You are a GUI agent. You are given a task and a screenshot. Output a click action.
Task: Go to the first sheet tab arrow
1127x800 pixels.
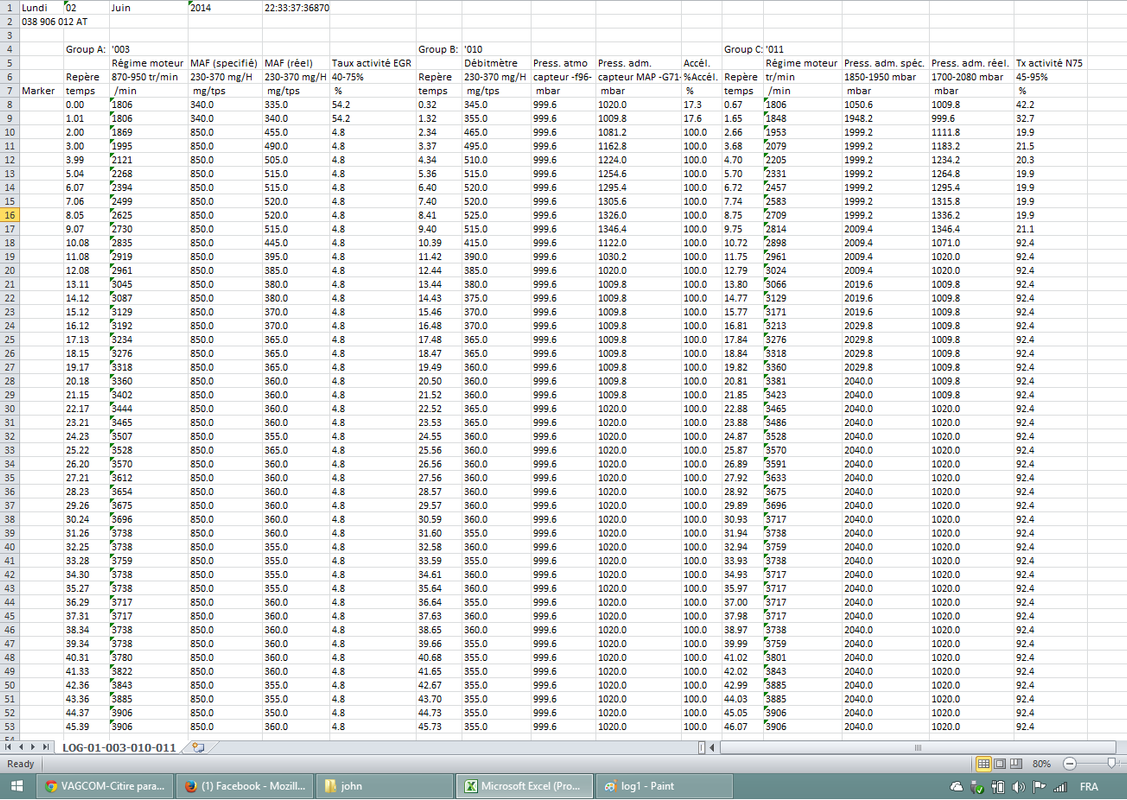click(x=8, y=748)
